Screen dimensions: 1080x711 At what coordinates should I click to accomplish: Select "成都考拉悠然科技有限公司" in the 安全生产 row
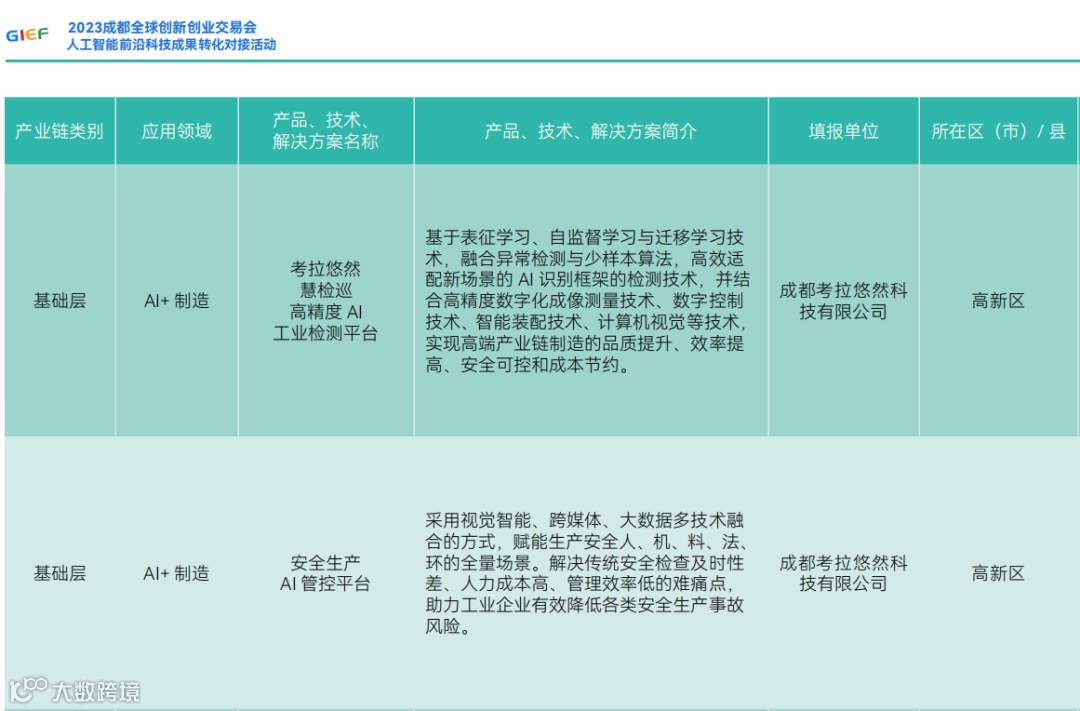(x=844, y=573)
